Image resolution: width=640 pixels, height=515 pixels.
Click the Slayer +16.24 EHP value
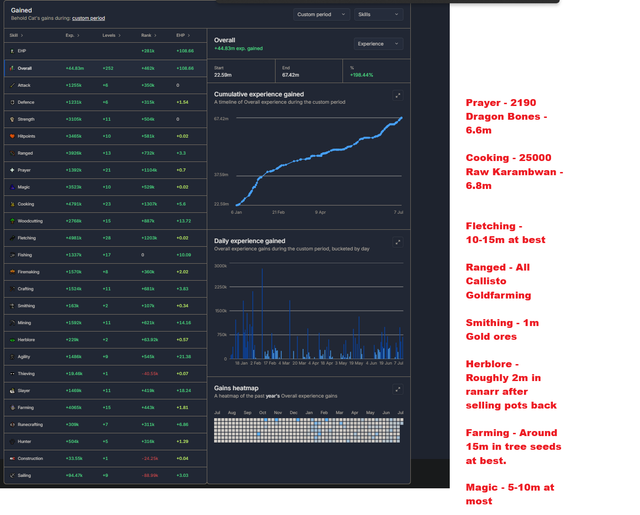click(x=183, y=391)
